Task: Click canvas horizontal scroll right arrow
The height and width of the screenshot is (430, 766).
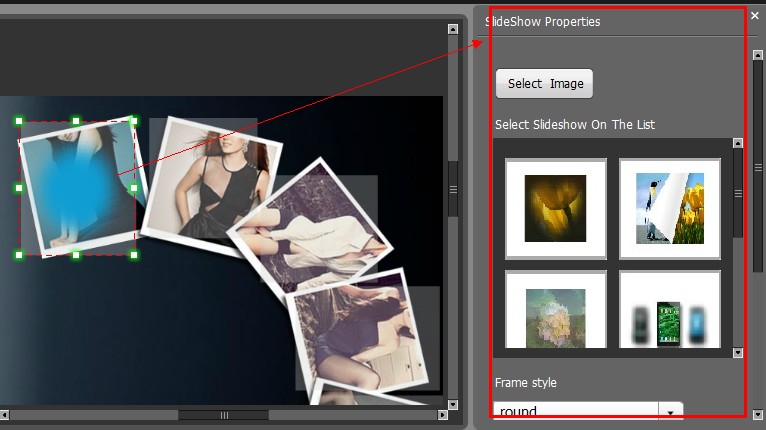Action: (443, 415)
